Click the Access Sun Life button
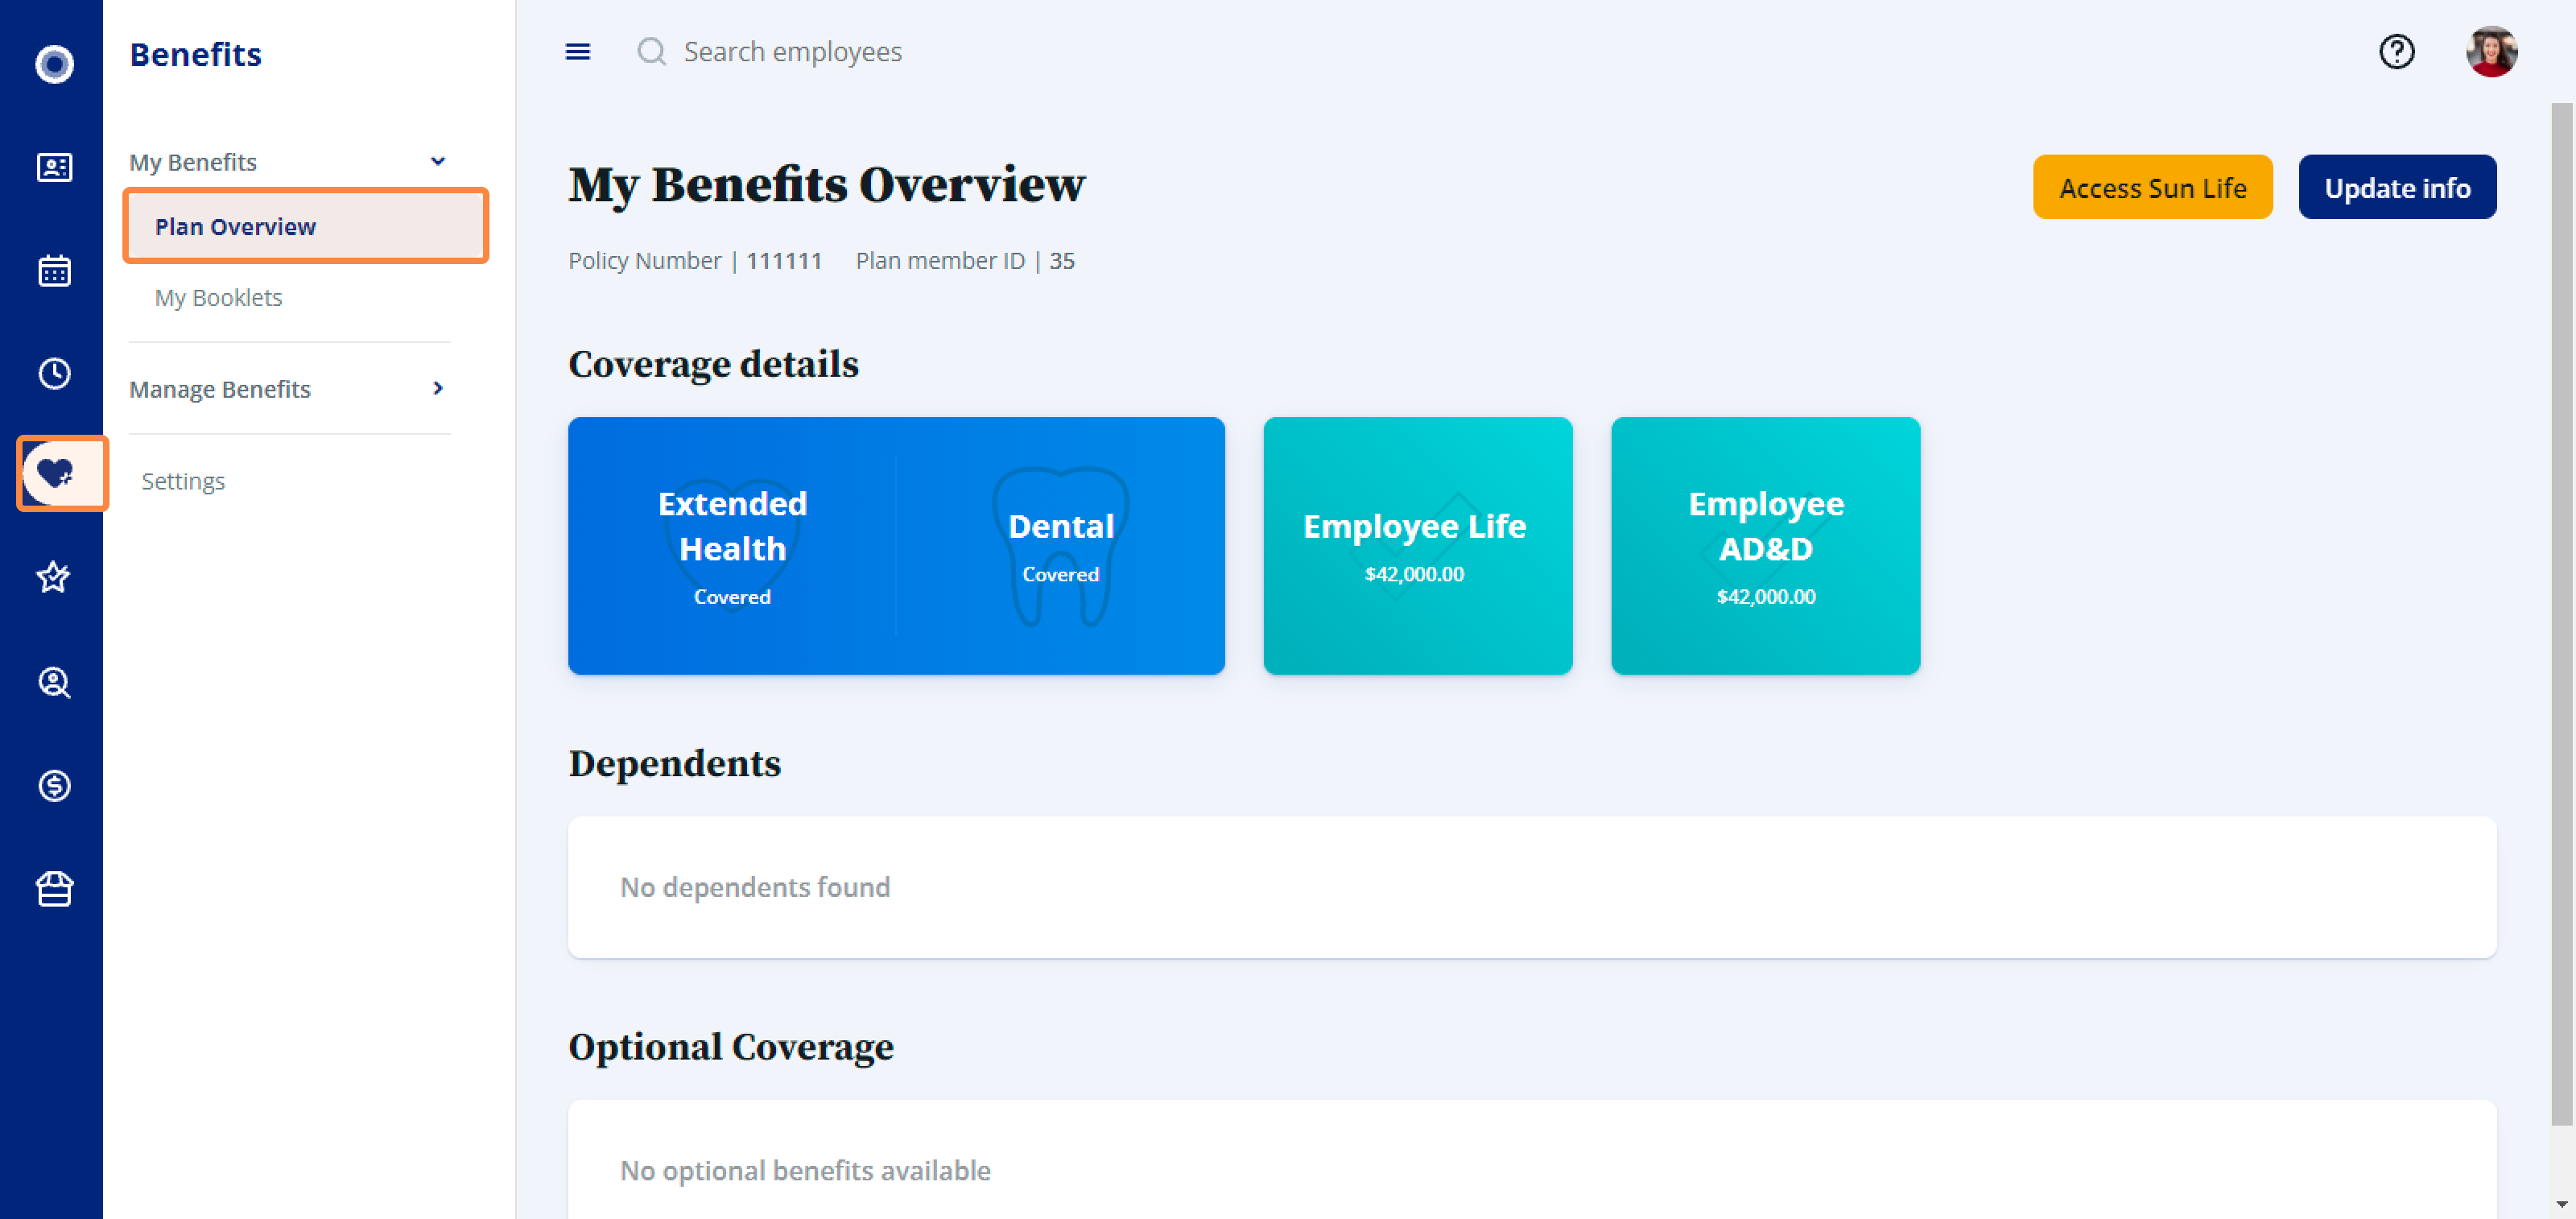Screen dimensions: 2576x1219 point(2152,187)
